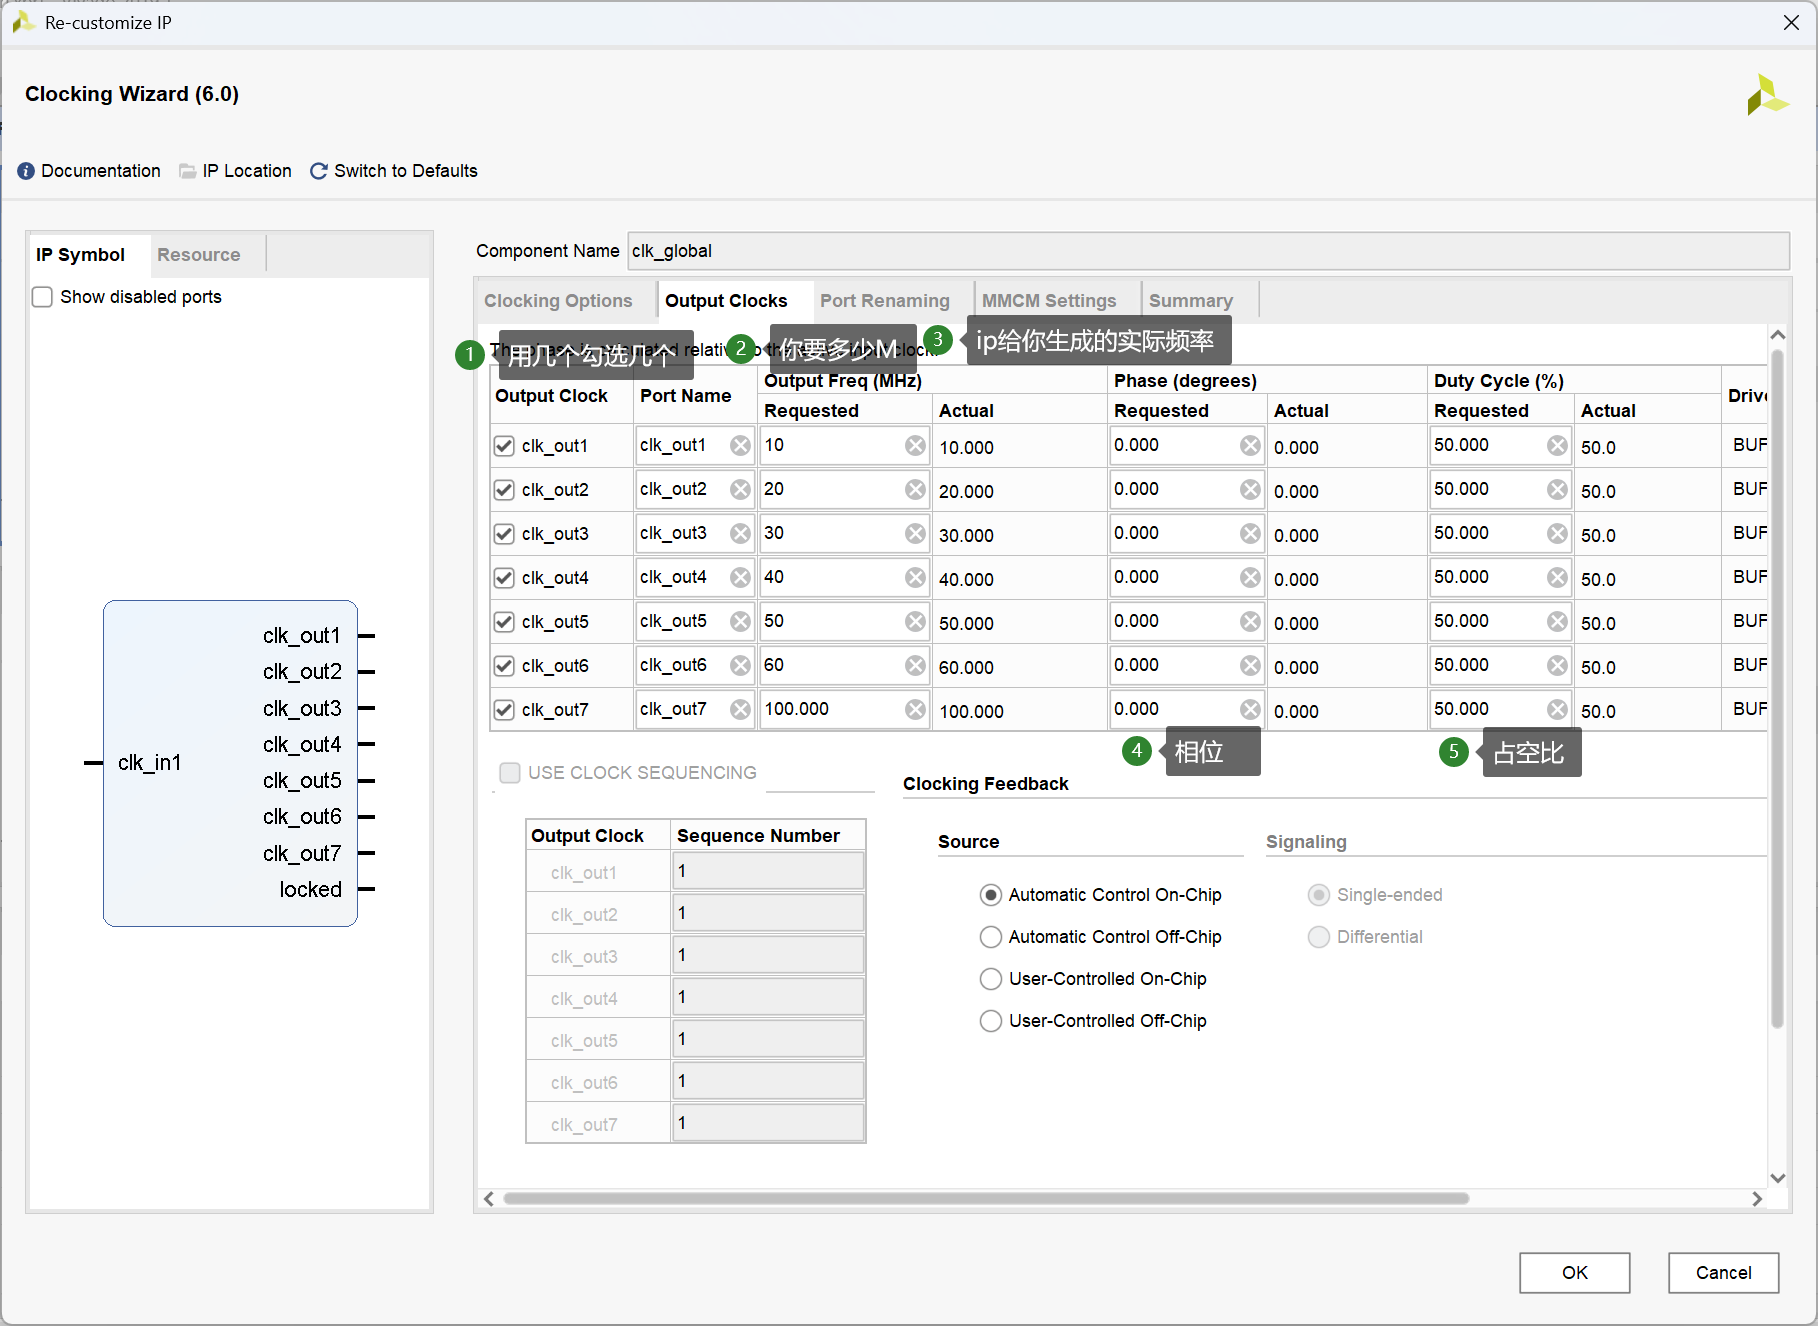Click the scroll left arrow
This screenshot has width=1818, height=1326.
point(489,1198)
